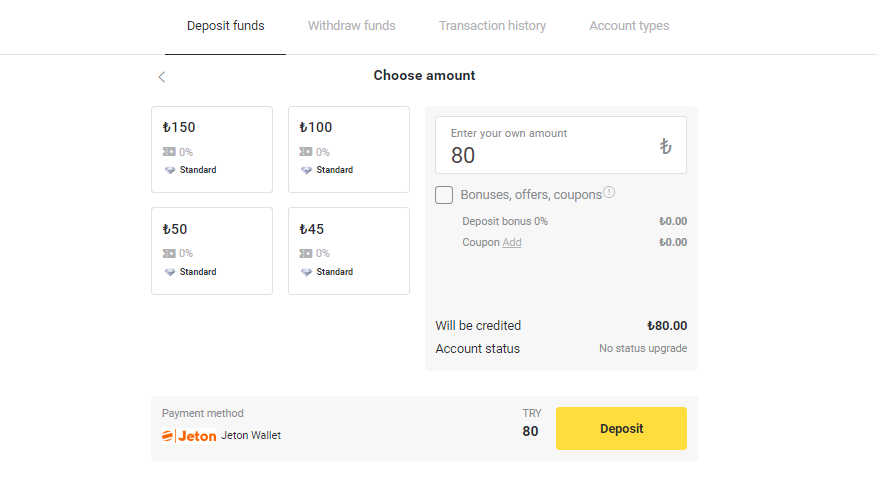Click the yellow Deposit button
Image resolution: width=877 pixels, height=488 pixels.
(621, 428)
